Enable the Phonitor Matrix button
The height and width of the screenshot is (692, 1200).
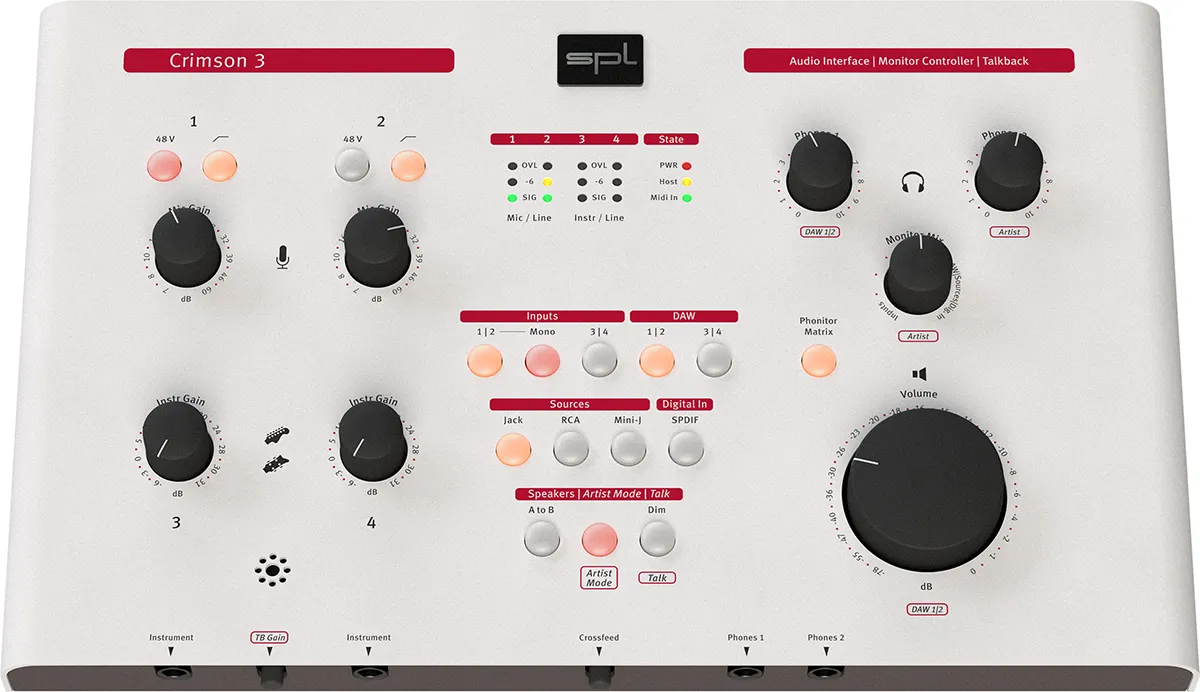(x=817, y=360)
